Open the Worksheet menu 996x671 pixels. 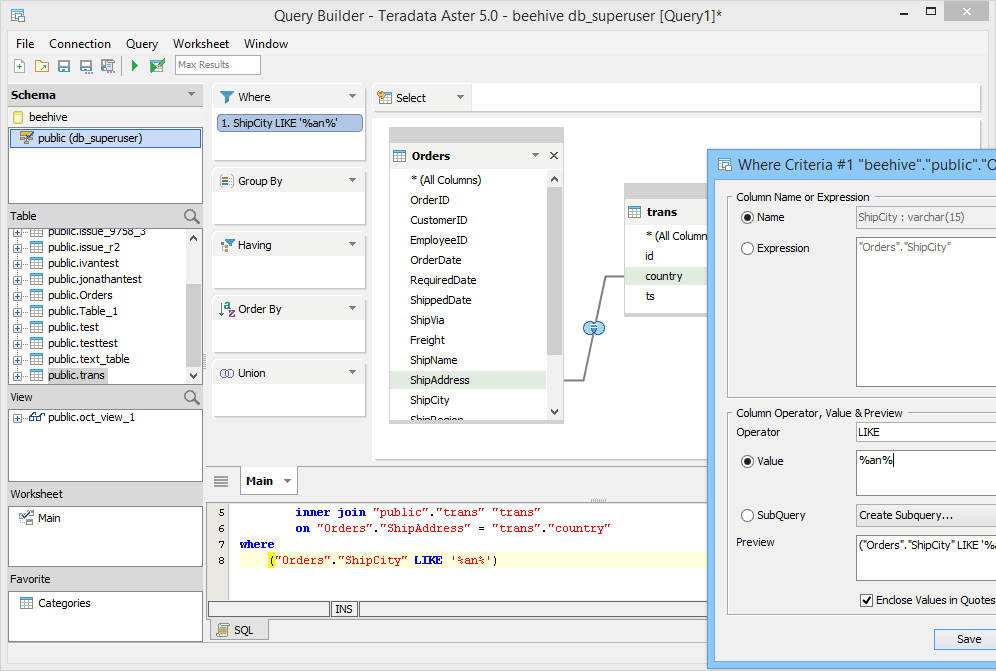coord(201,44)
